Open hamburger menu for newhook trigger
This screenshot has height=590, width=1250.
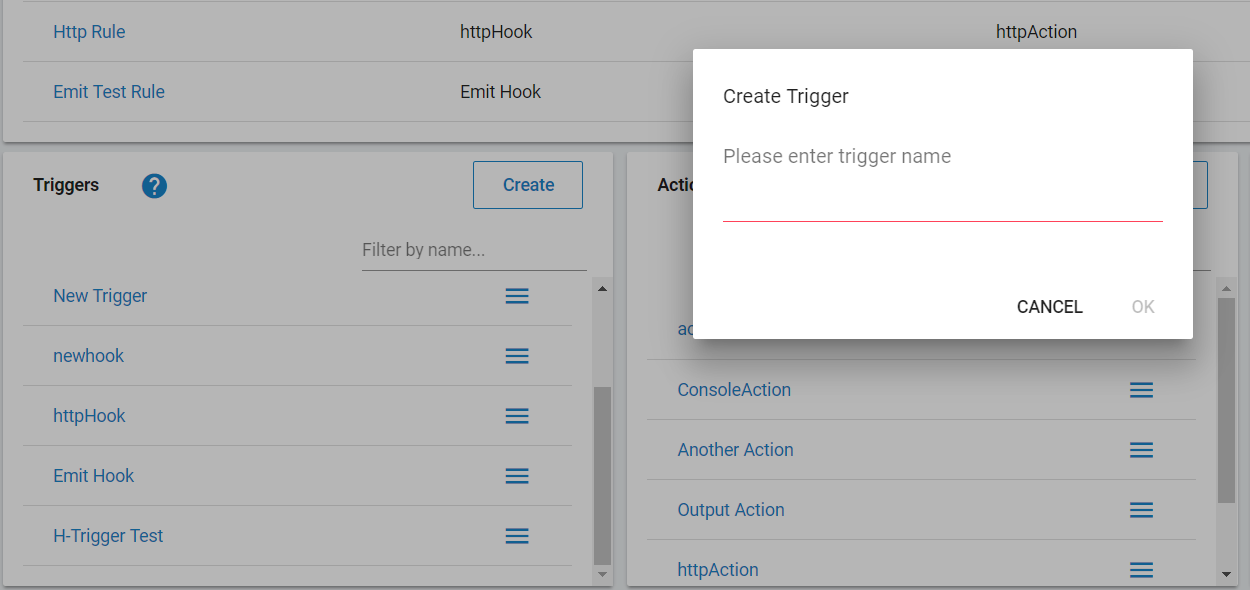(517, 356)
